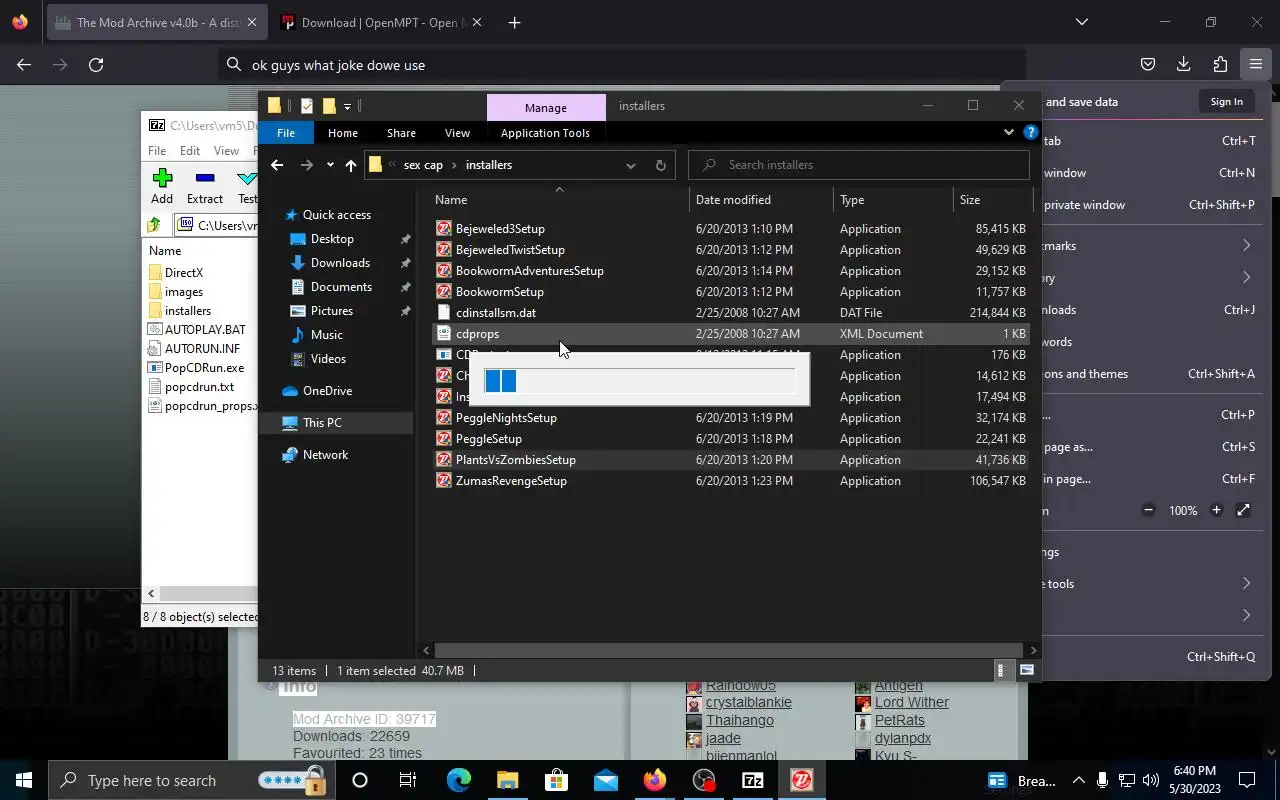Click the PeggleNightsSetup application icon
The image size is (1280, 800).
pyautogui.click(x=444, y=418)
